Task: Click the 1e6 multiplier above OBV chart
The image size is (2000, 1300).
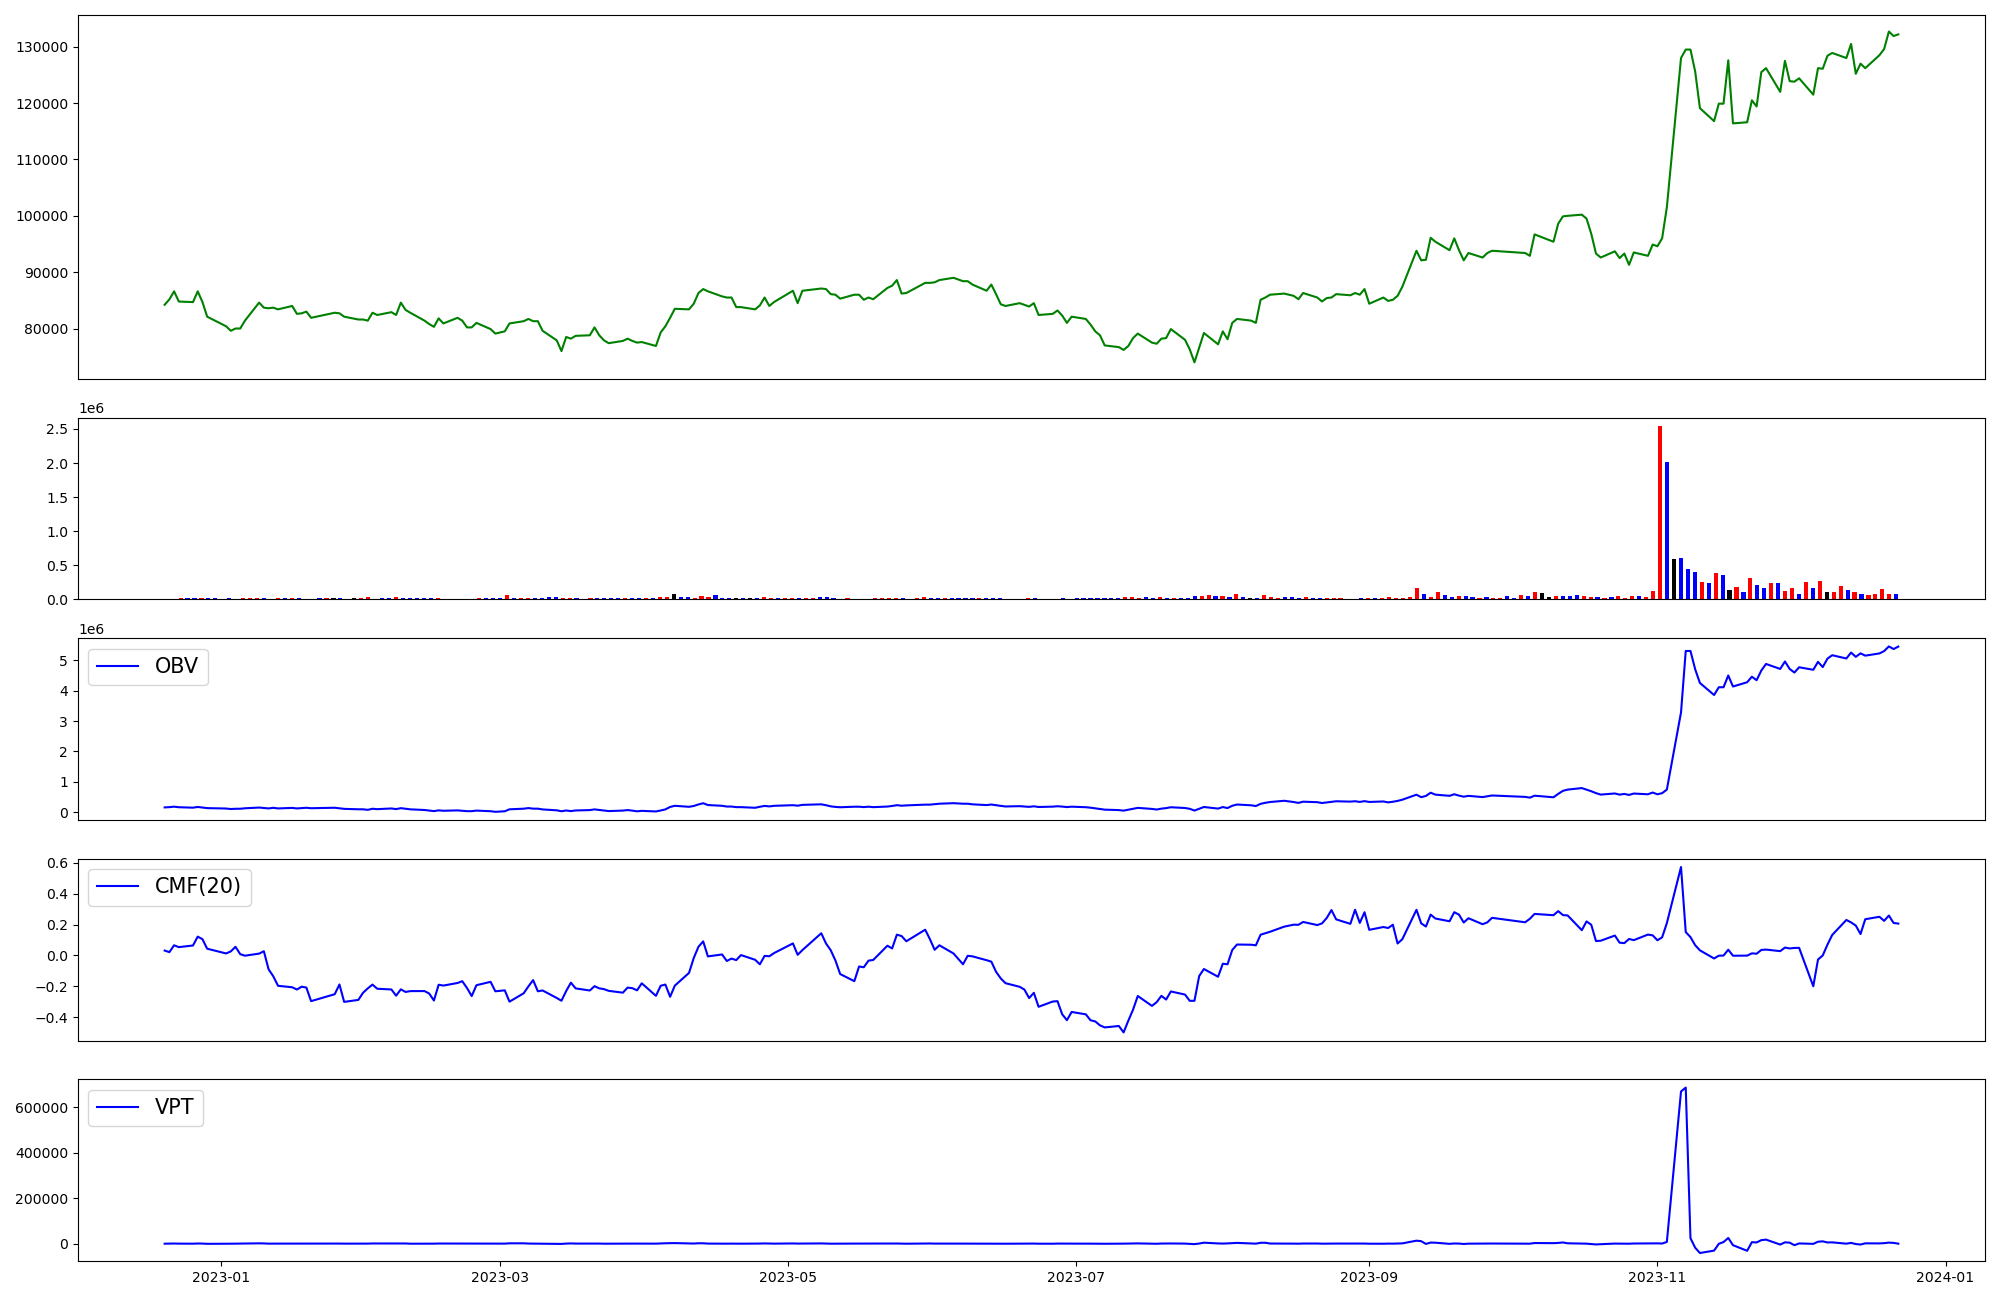Action: click(91, 630)
